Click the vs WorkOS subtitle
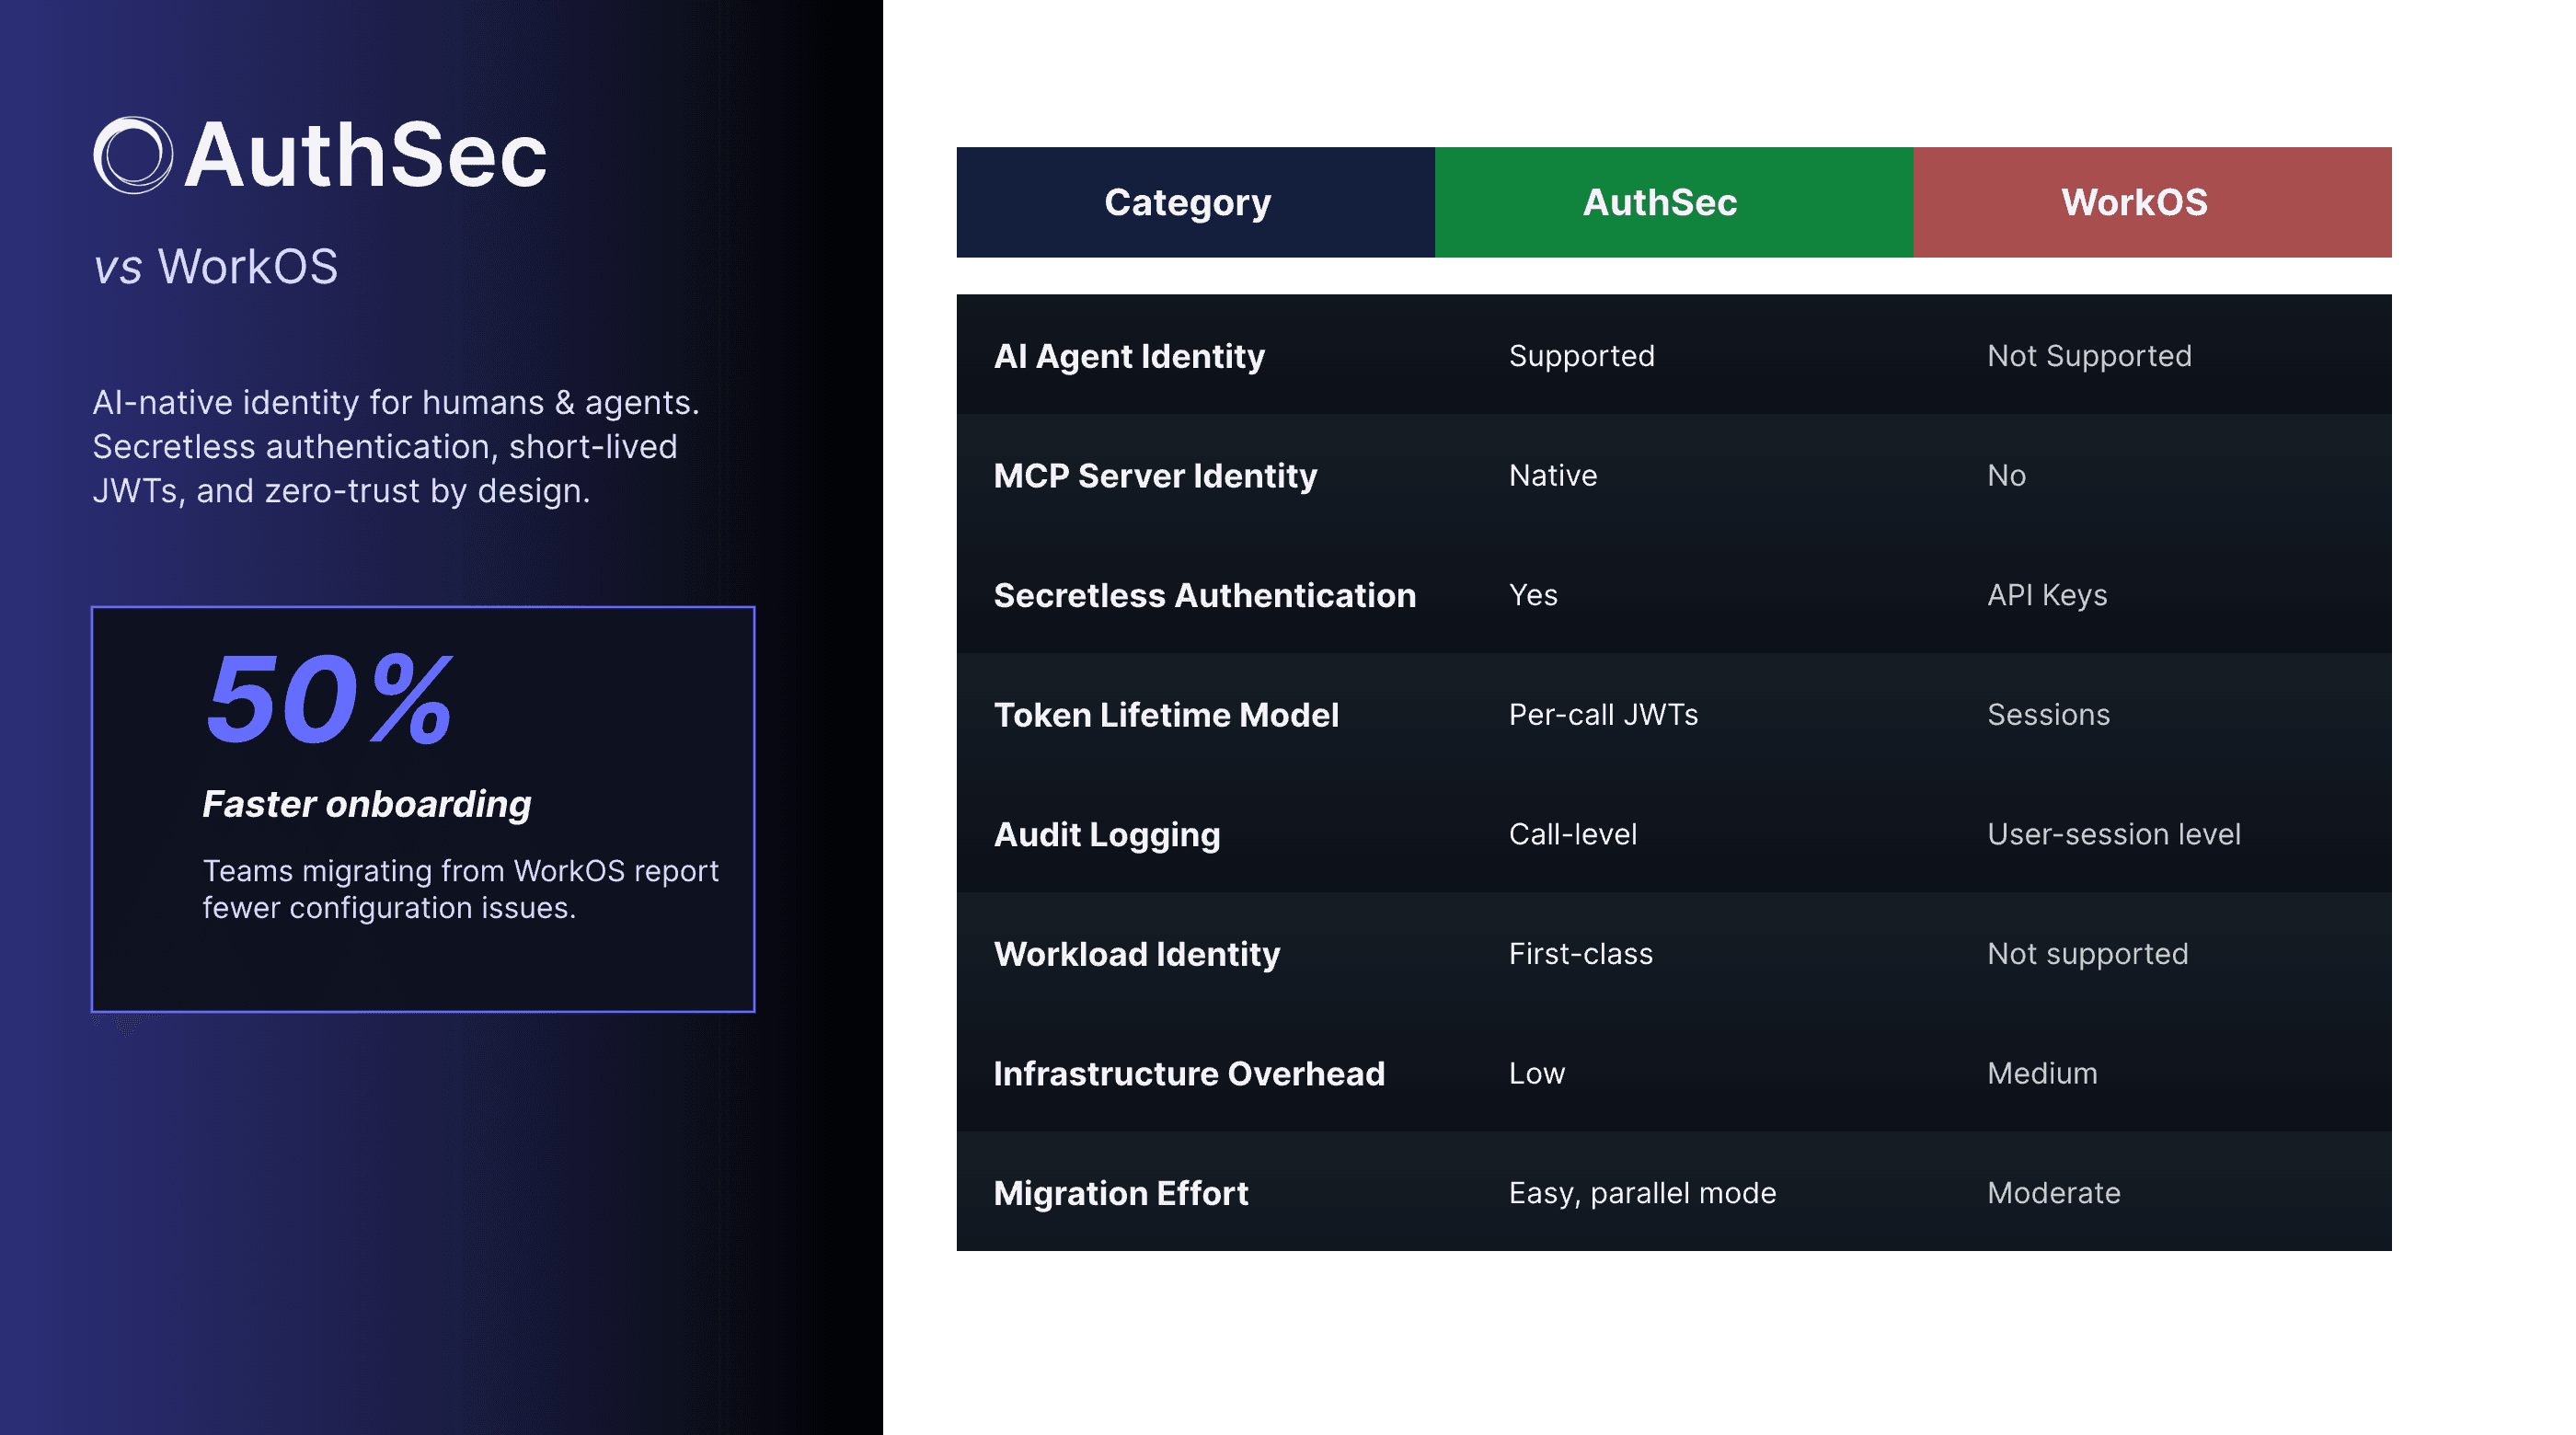The width and height of the screenshot is (2576, 1435). [215, 267]
